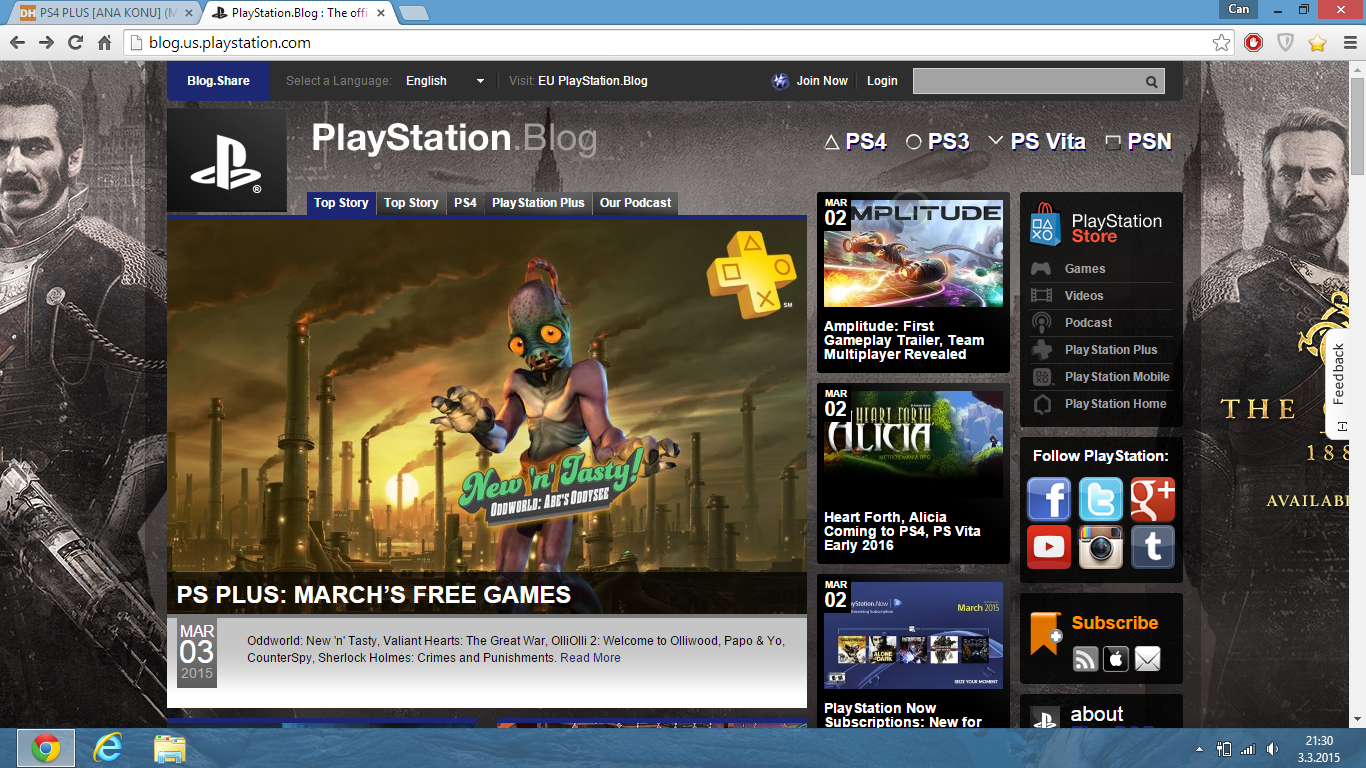Open the Amplitude: First Gameplay Trailer article title

click(x=904, y=340)
